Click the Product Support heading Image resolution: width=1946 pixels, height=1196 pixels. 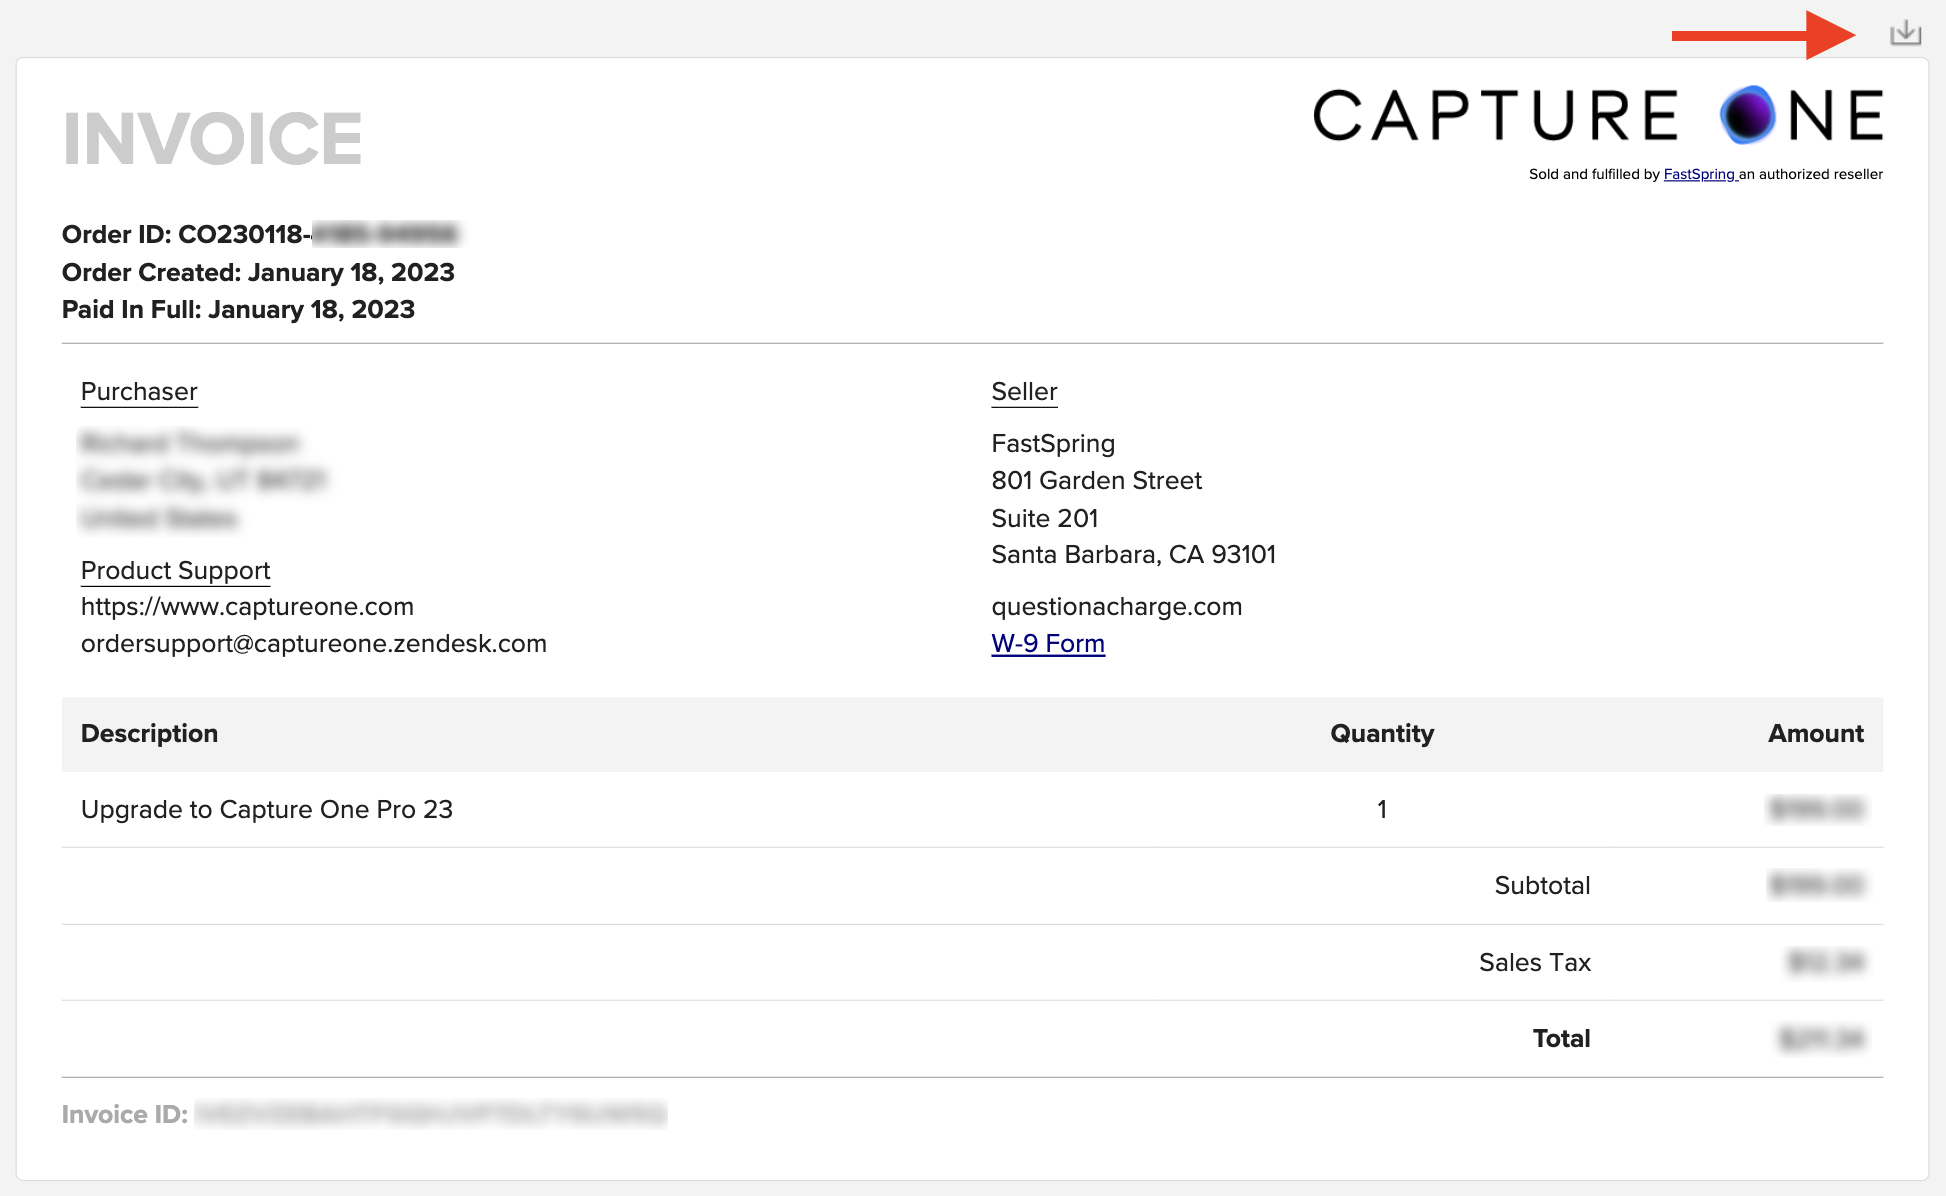[x=175, y=570]
